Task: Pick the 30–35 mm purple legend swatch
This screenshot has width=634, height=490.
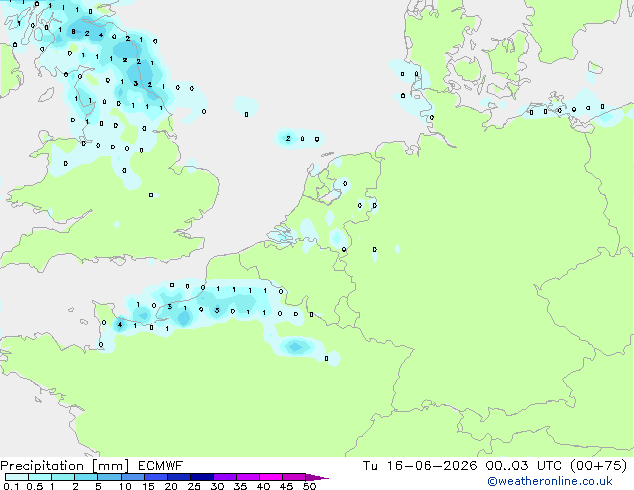Action: pos(225,477)
